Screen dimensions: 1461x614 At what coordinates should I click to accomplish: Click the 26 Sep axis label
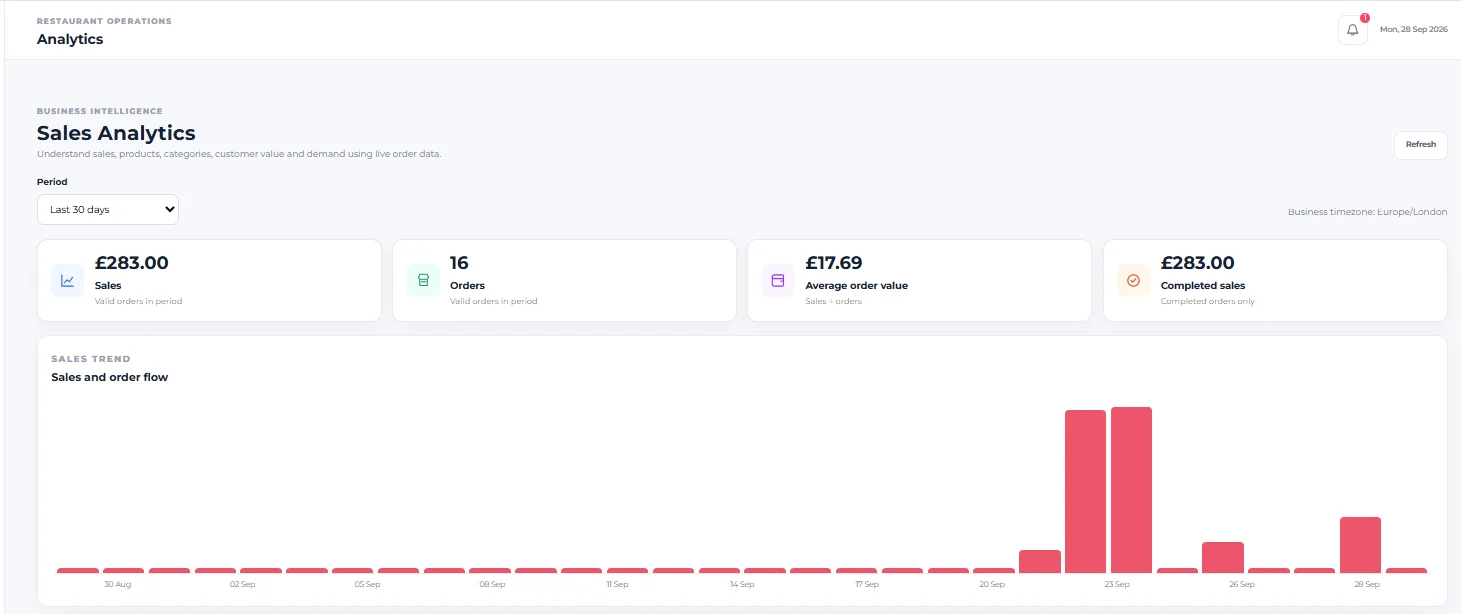tap(1242, 584)
